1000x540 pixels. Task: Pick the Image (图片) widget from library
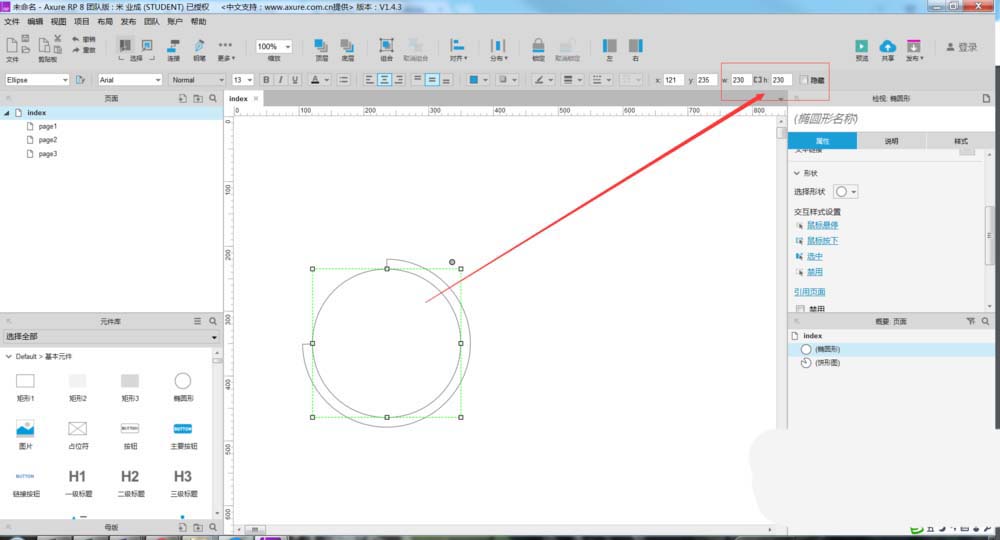tap(26, 434)
